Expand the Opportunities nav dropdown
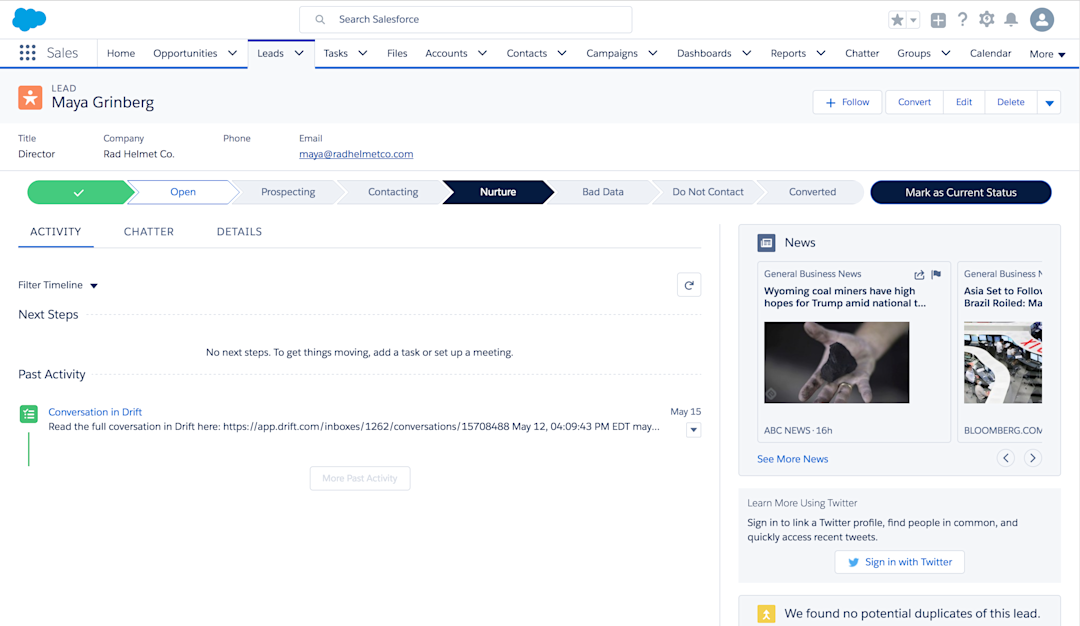The height and width of the screenshot is (626, 1080). point(232,53)
